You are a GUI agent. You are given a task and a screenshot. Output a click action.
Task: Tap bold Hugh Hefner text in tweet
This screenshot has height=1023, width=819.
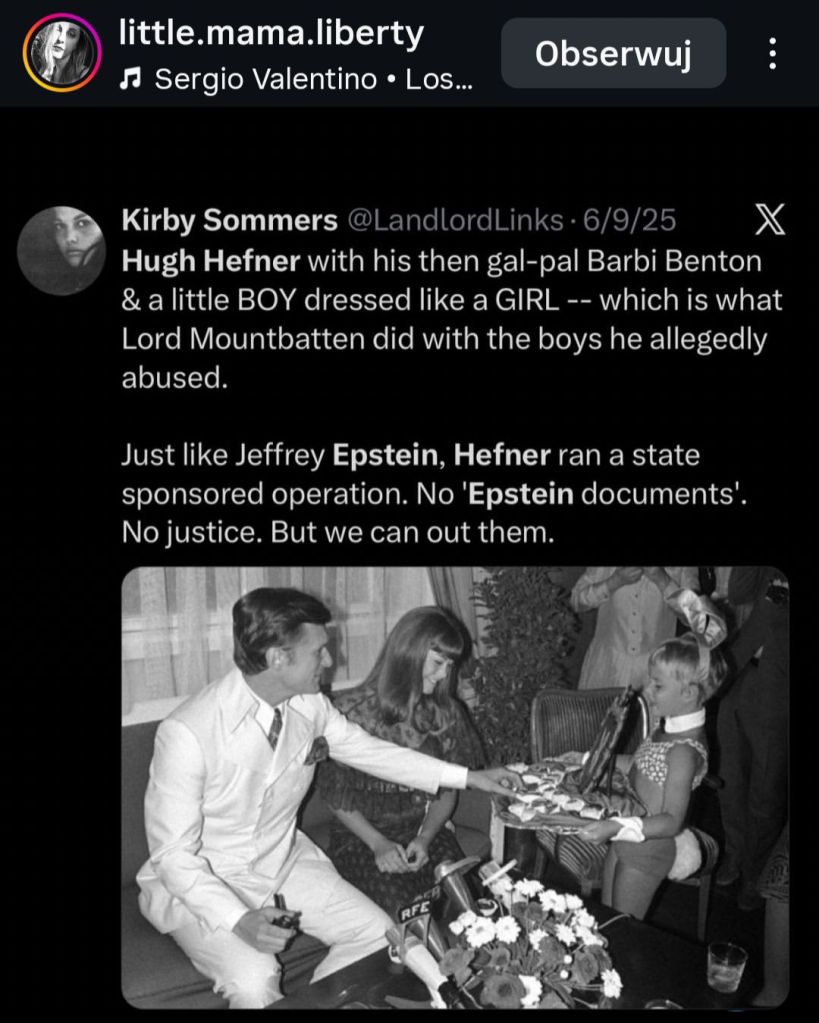[211, 261]
